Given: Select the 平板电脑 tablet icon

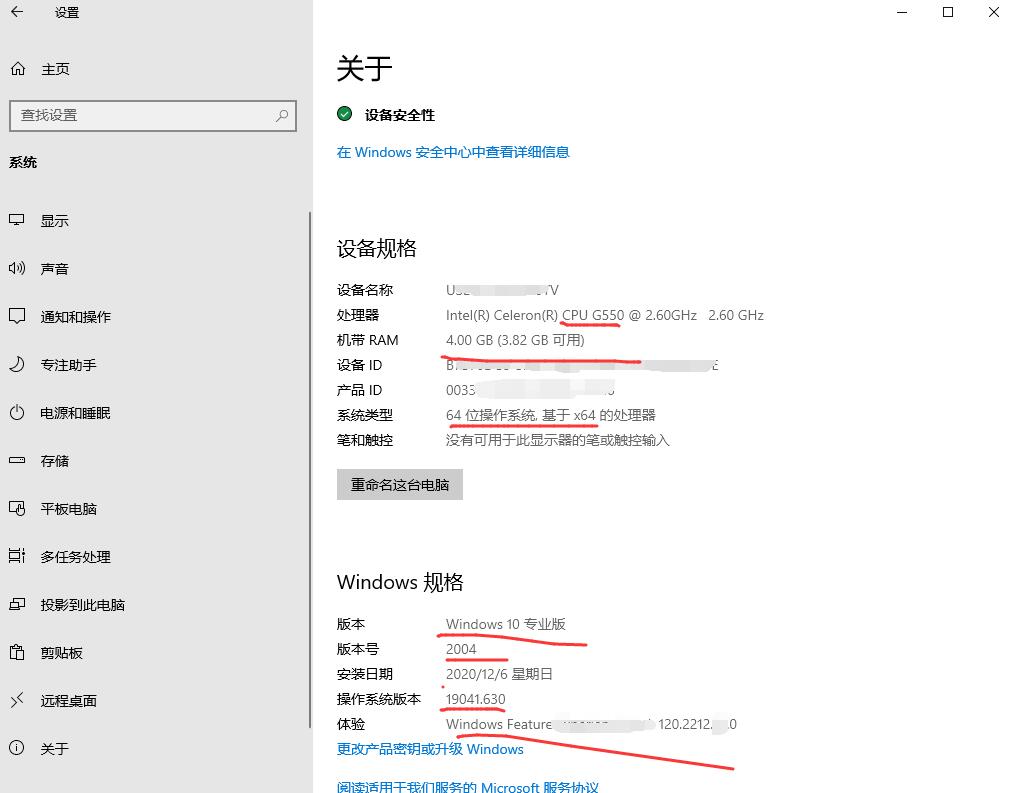Looking at the screenshot, I should [17, 508].
